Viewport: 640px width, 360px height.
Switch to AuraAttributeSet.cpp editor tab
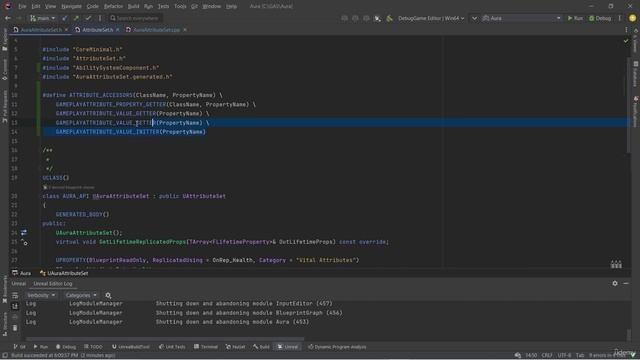(x=156, y=30)
